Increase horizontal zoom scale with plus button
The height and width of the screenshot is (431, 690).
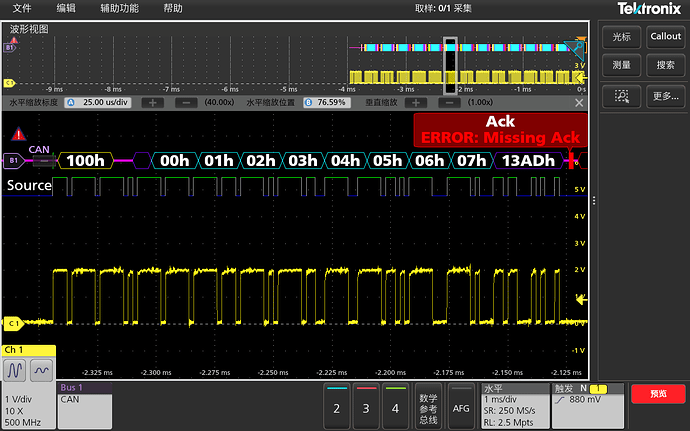tap(151, 103)
